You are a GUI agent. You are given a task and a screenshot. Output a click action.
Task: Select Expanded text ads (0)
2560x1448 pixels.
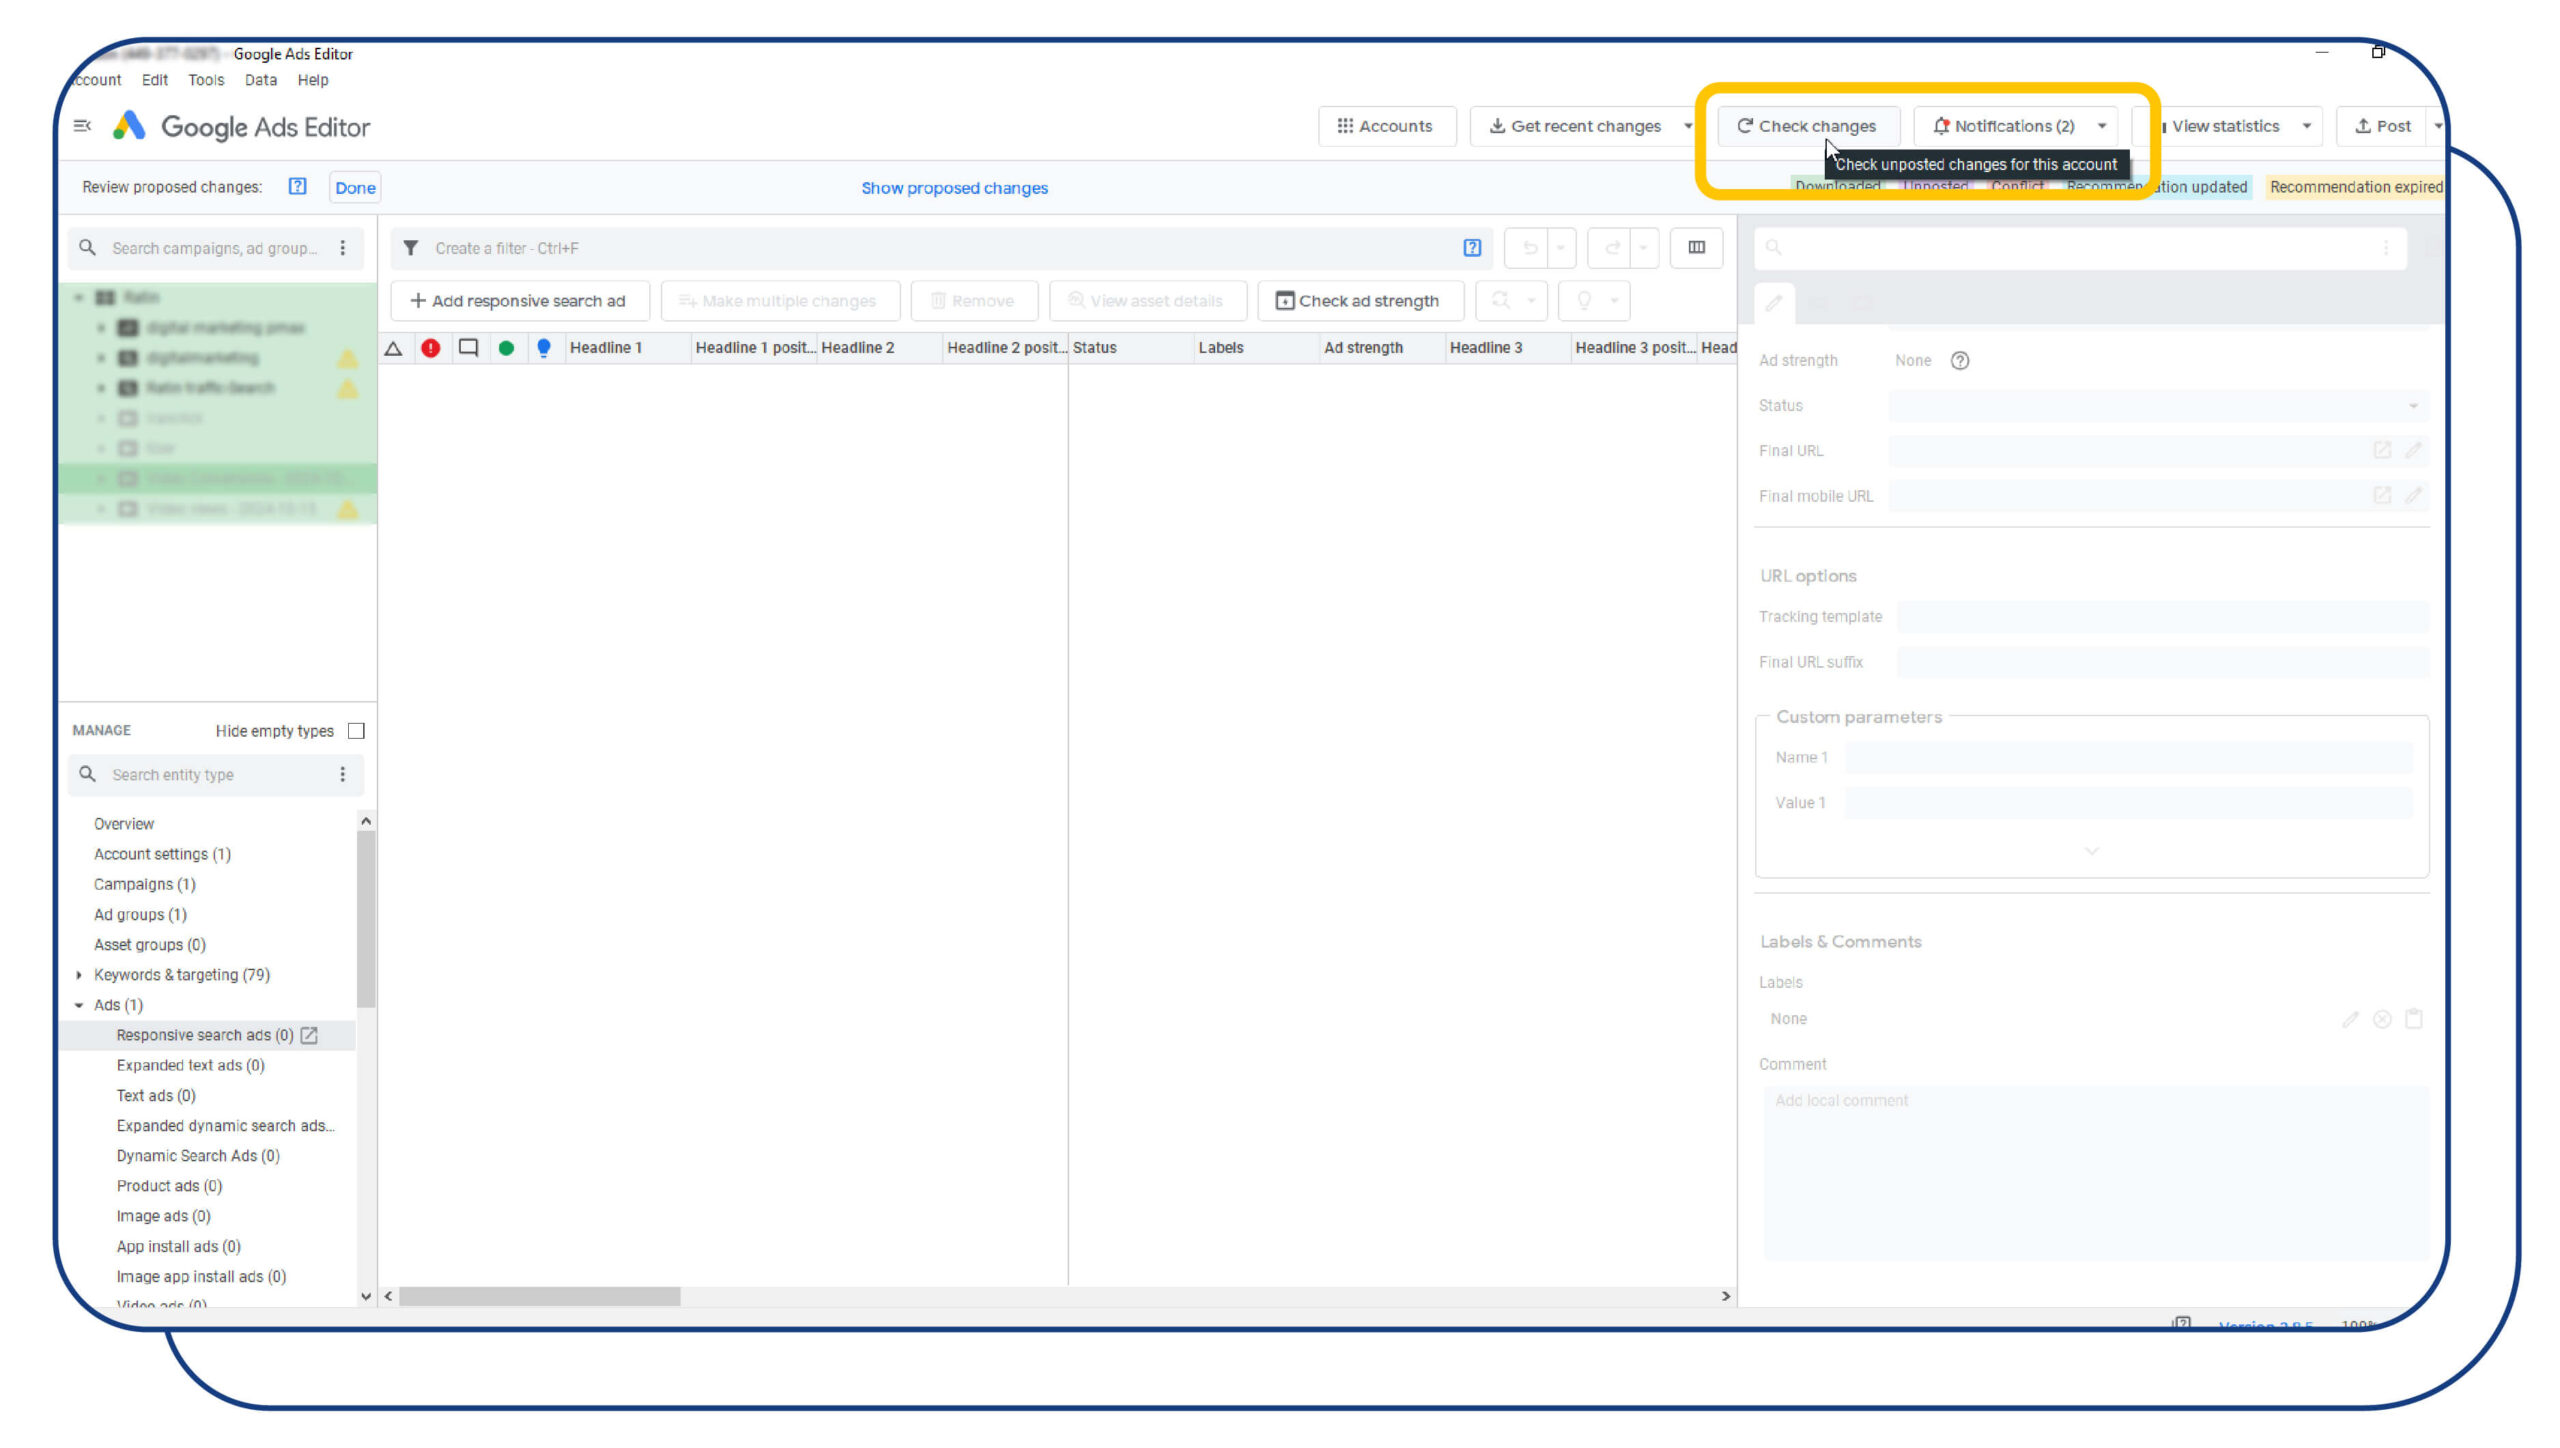(x=190, y=1066)
